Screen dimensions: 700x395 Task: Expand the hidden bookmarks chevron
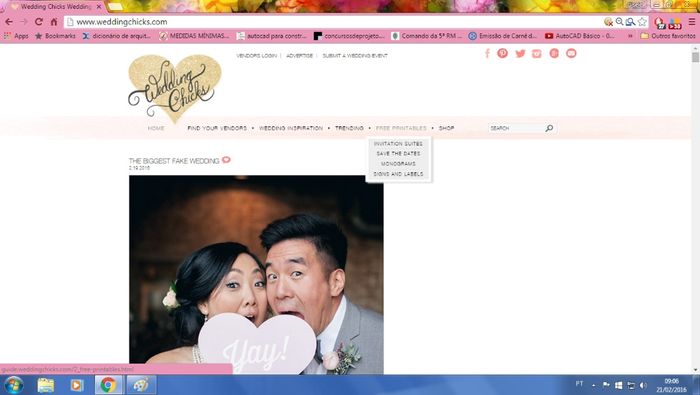tap(630, 36)
